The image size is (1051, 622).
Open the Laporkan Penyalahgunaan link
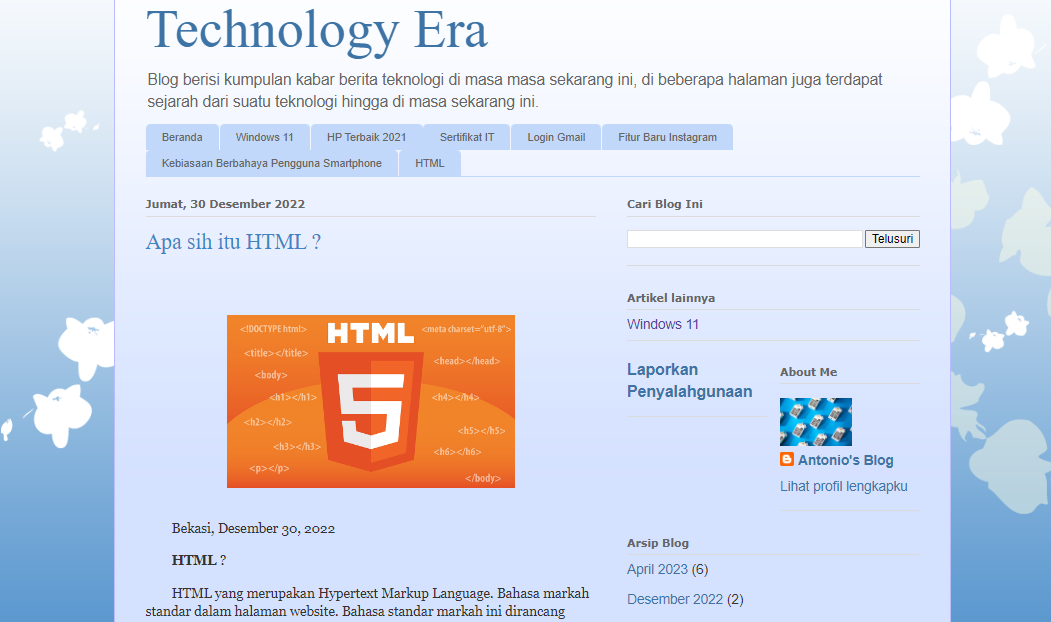[x=690, y=380]
